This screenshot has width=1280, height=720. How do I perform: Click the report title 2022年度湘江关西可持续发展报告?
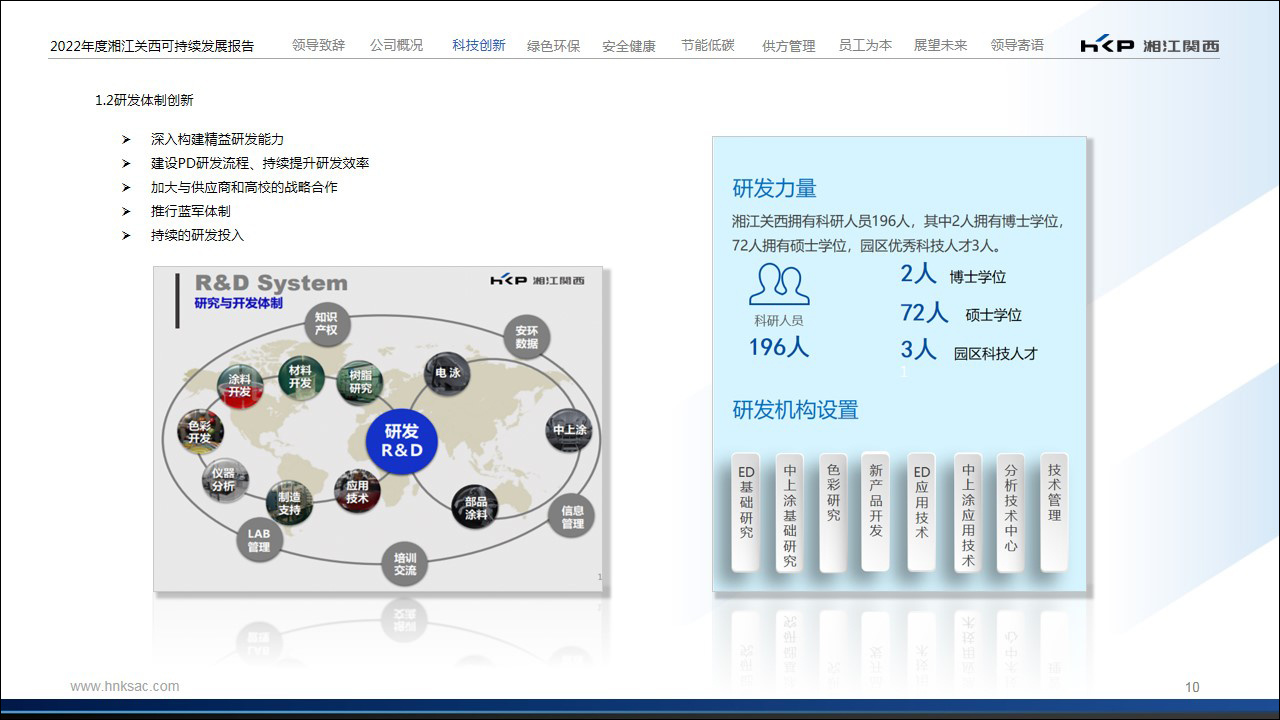pyautogui.click(x=152, y=46)
